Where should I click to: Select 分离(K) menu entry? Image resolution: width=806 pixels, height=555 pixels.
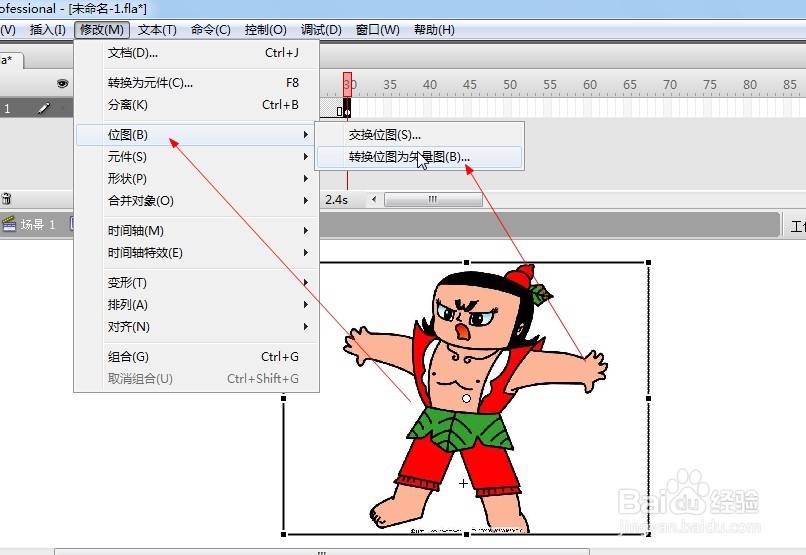tap(196, 105)
